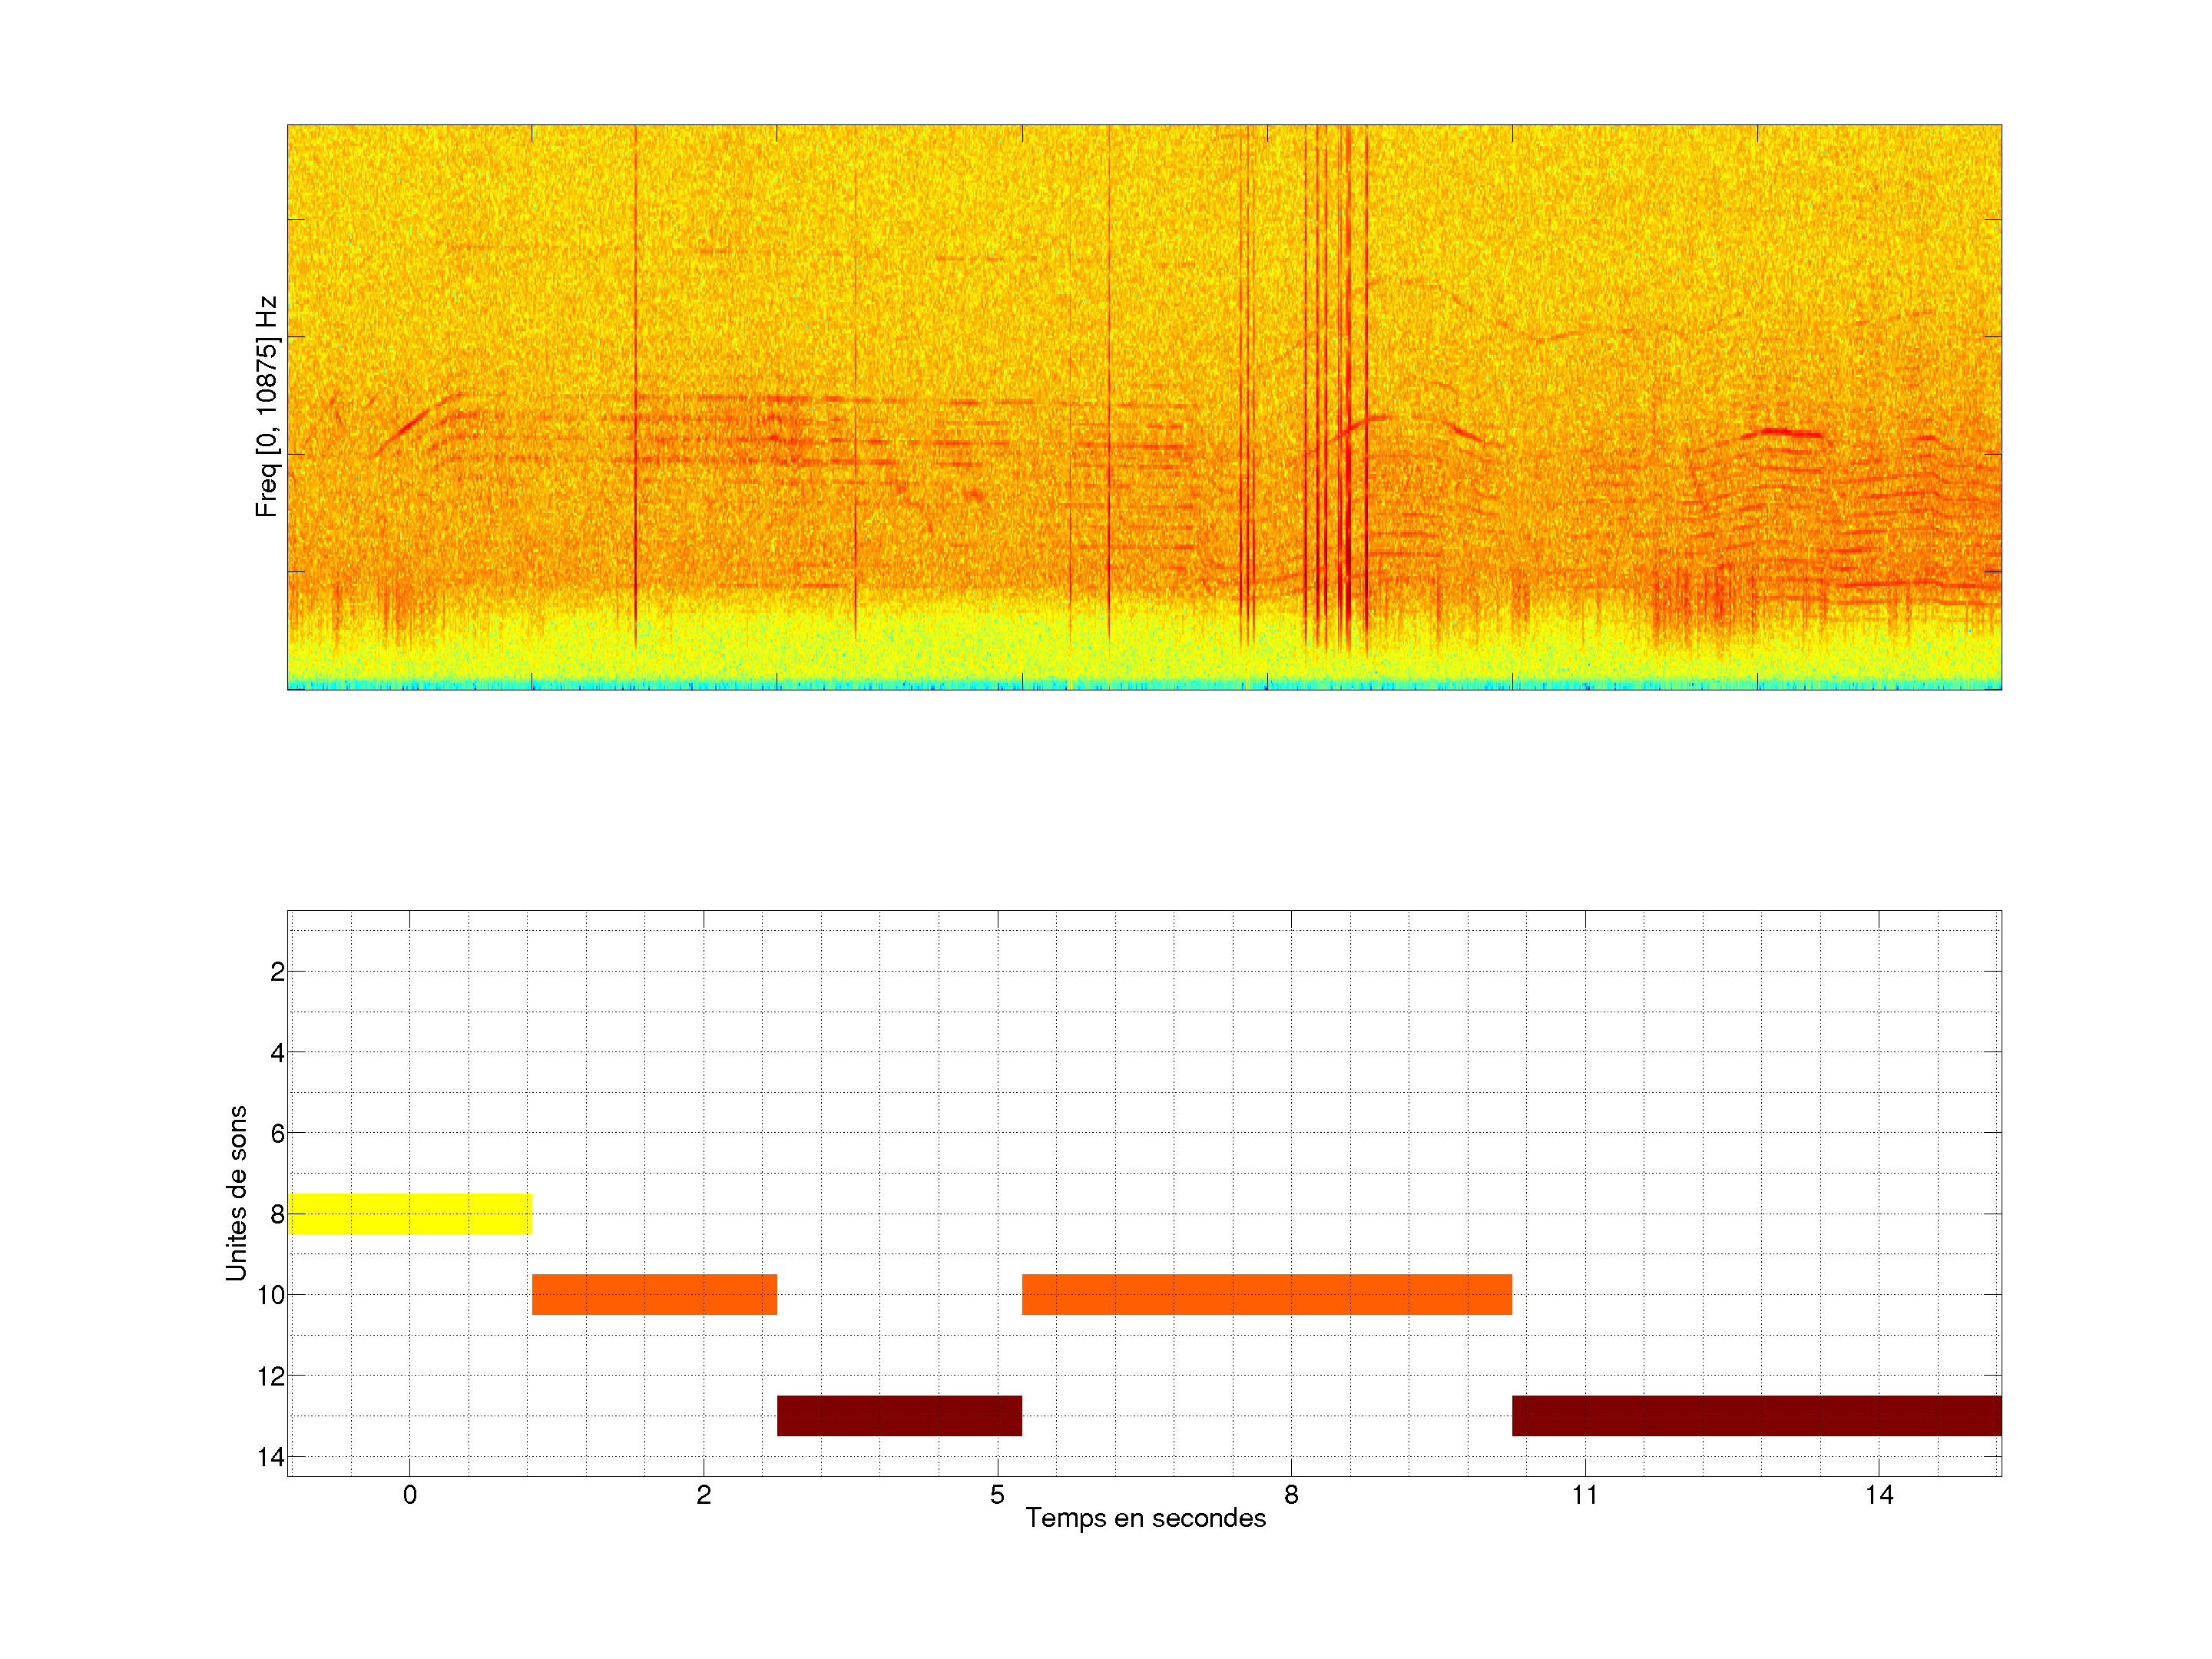Click y-axis tick label 6
The width and height of the screenshot is (2212, 1659).
[x=277, y=1133]
